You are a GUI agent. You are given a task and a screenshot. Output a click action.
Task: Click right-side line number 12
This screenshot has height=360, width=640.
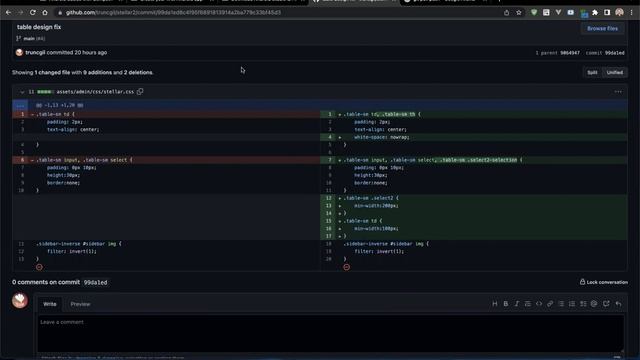coord(329,198)
